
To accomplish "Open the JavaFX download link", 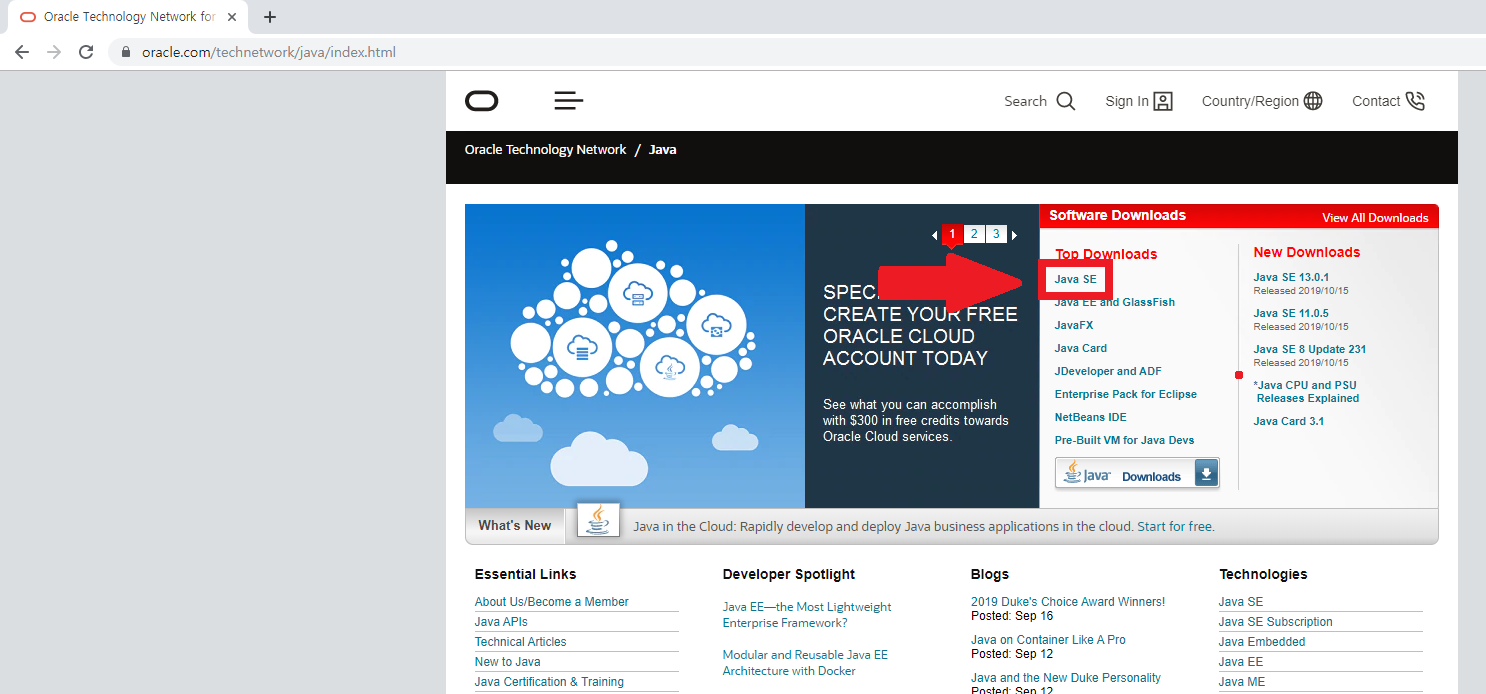I will [x=1073, y=325].
